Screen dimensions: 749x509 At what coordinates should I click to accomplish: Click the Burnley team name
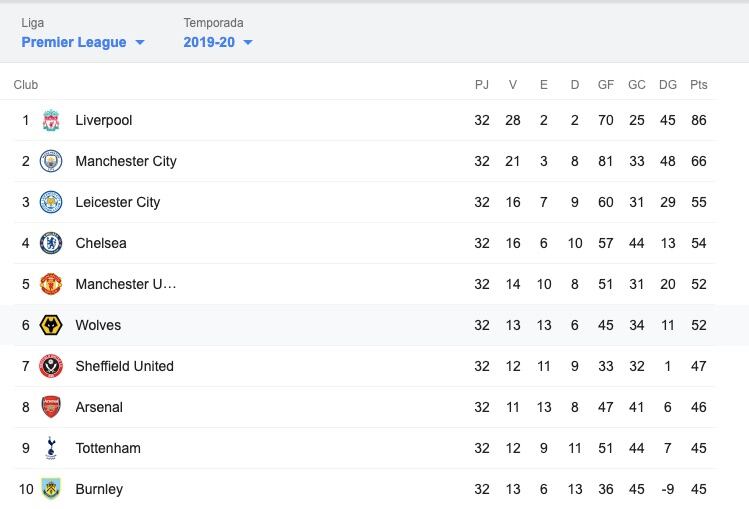coord(99,490)
